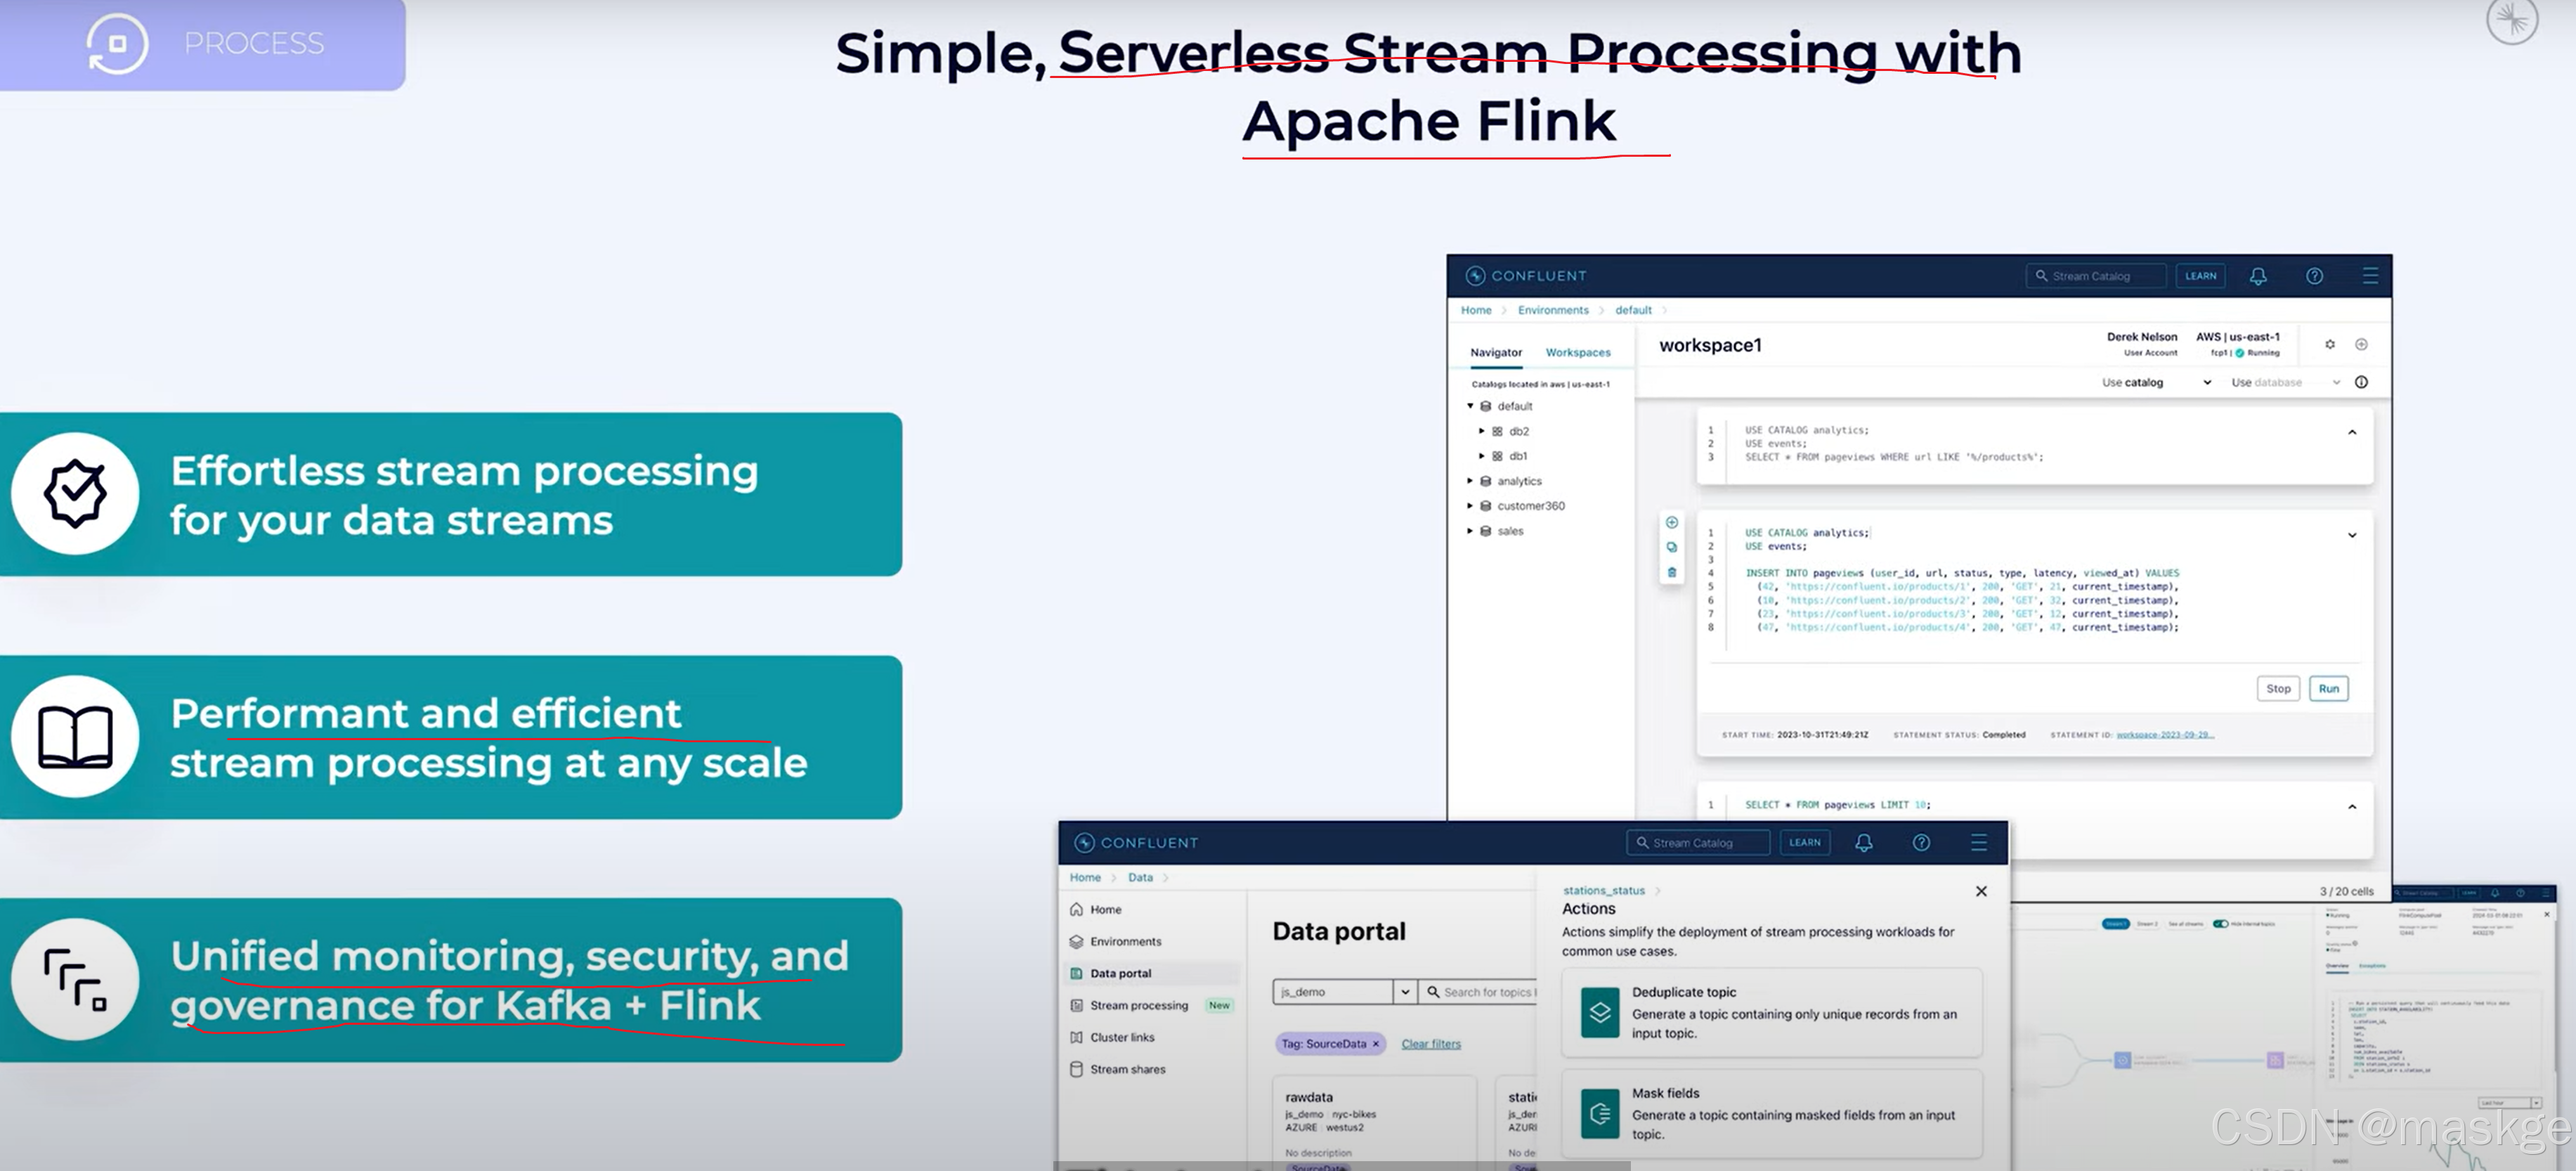Click the PROCESS circular arrow icon
This screenshot has height=1171, width=2576.
[x=117, y=43]
